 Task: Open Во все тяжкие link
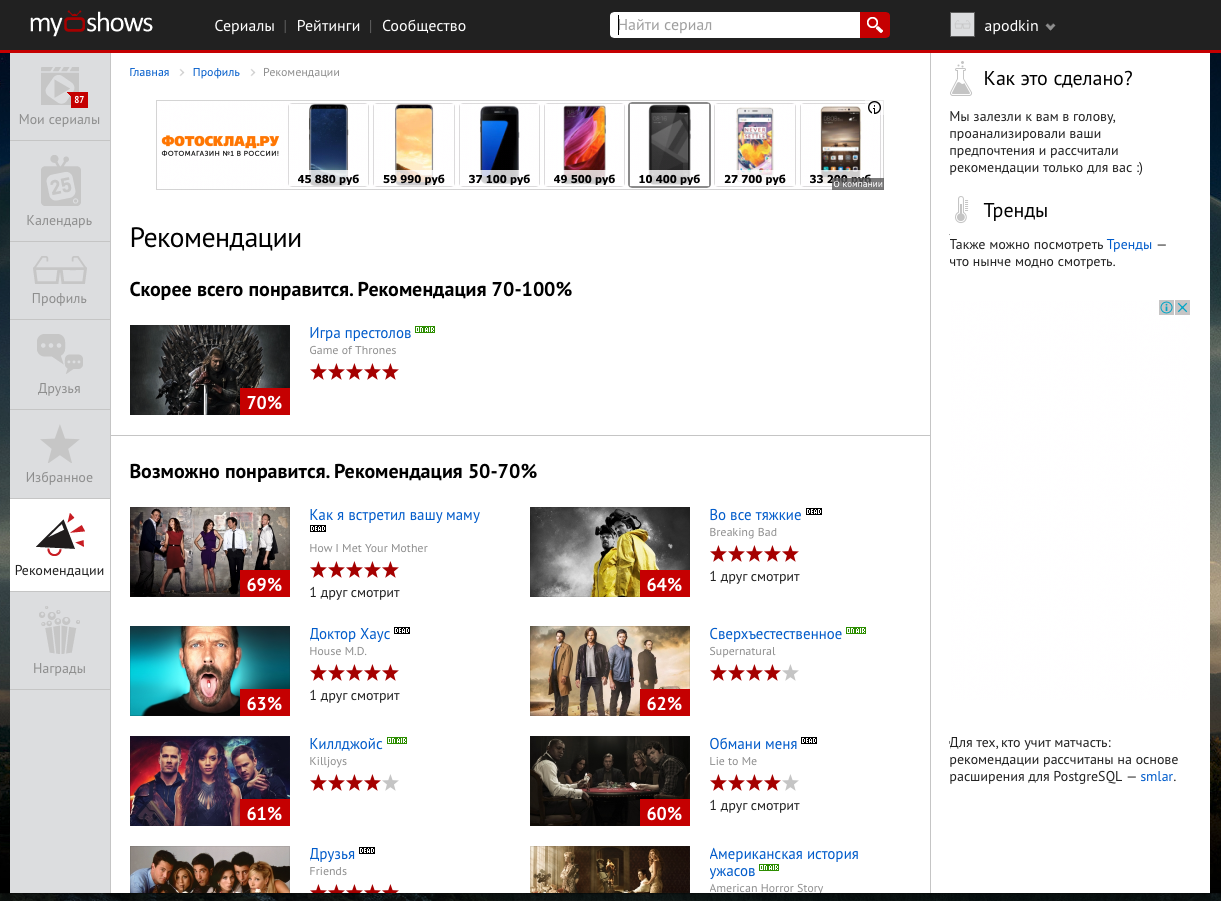(755, 515)
